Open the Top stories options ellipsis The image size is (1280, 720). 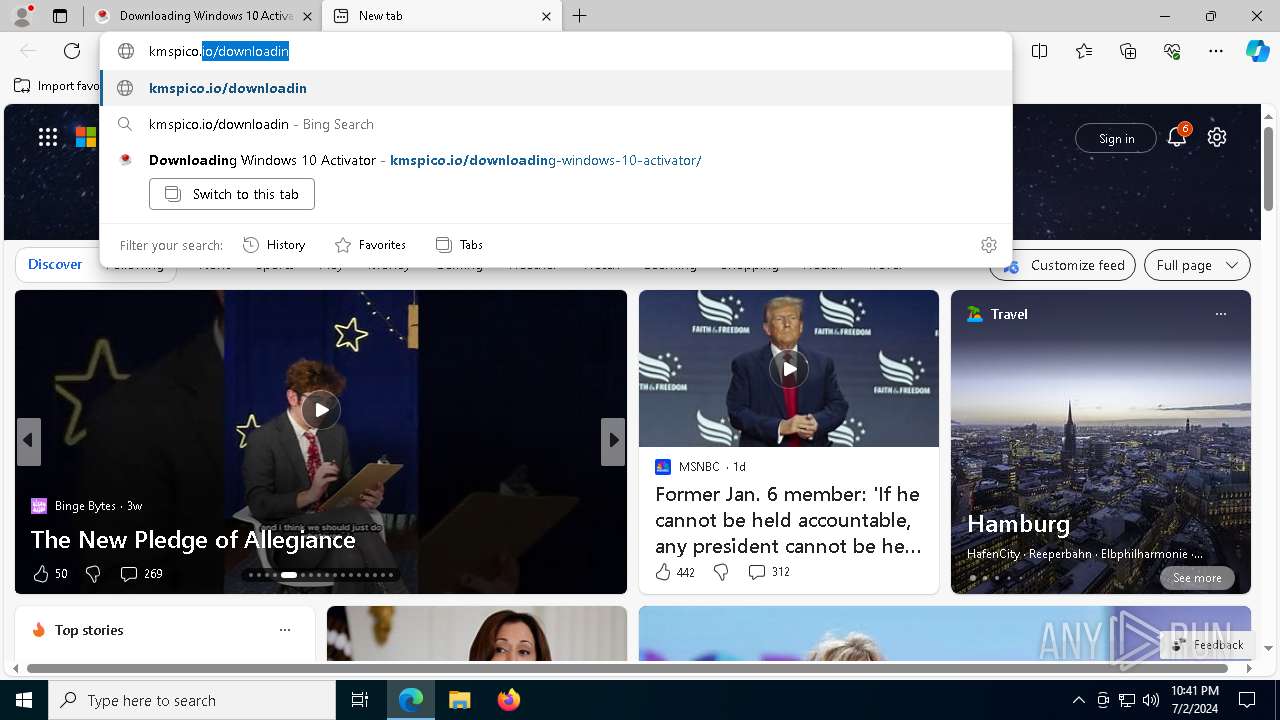[x=285, y=630]
